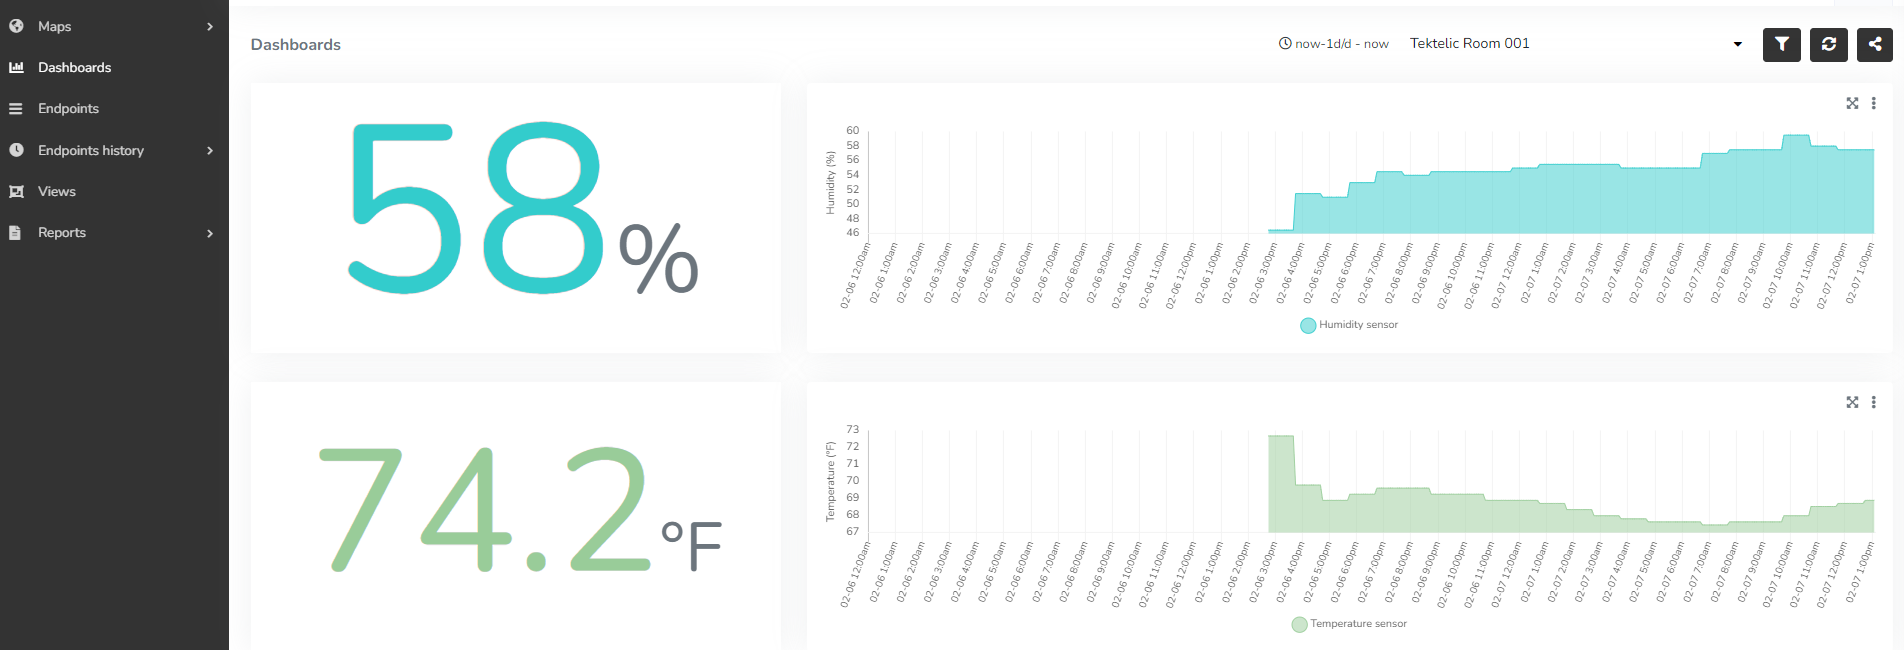Image resolution: width=1904 pixels, height=650 pixels.
Task: Go to the Views menu item
Action: tap(56, 192)
